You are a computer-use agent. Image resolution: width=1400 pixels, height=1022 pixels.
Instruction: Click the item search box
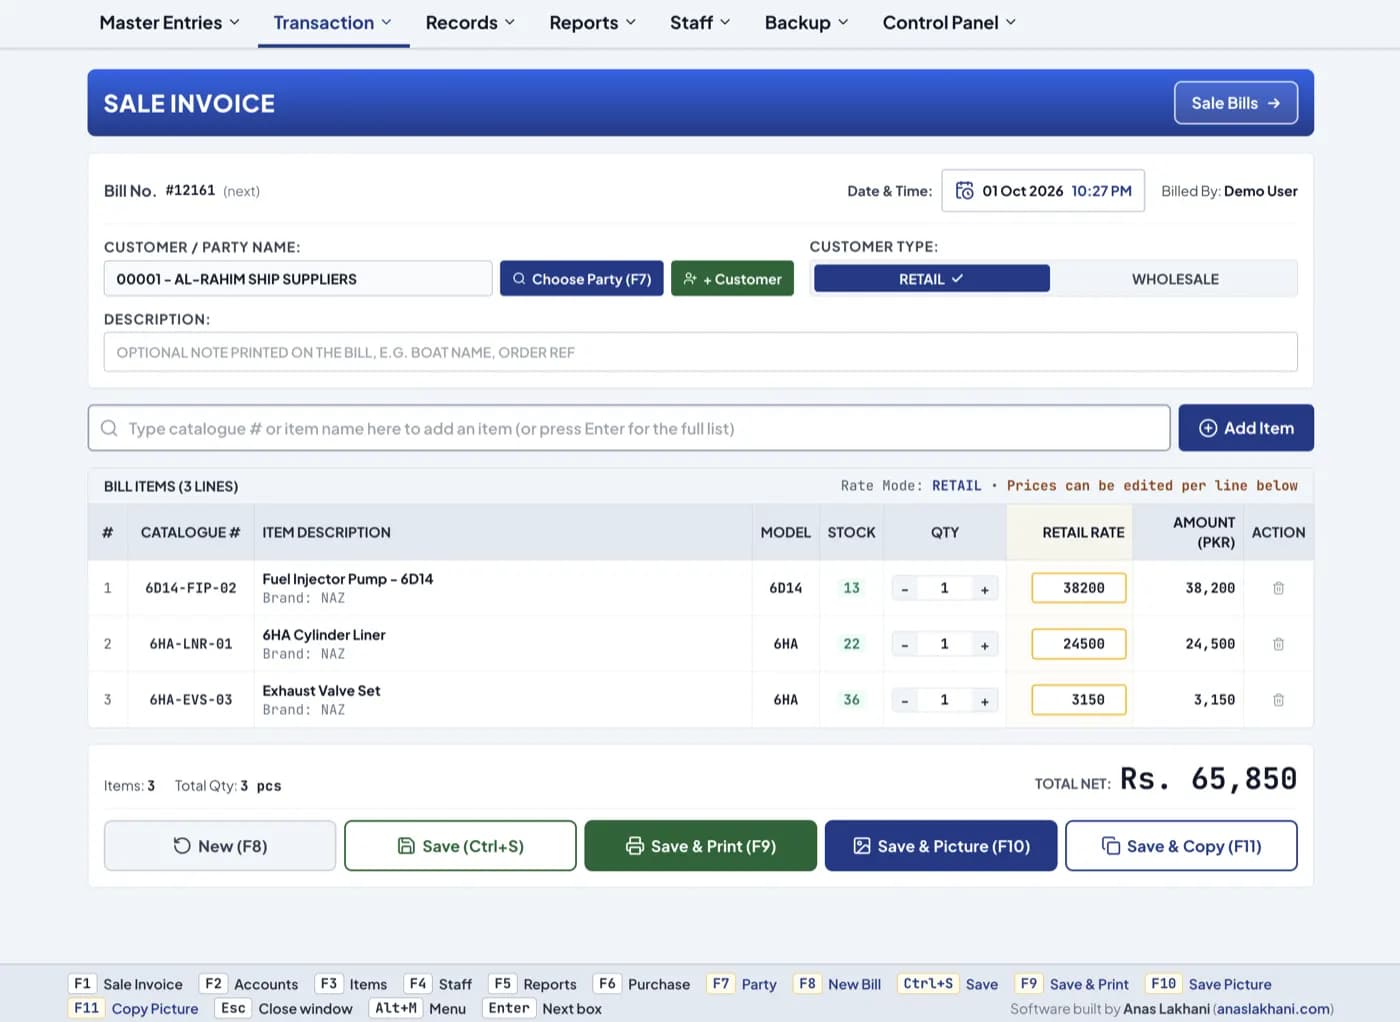point(629,428)
